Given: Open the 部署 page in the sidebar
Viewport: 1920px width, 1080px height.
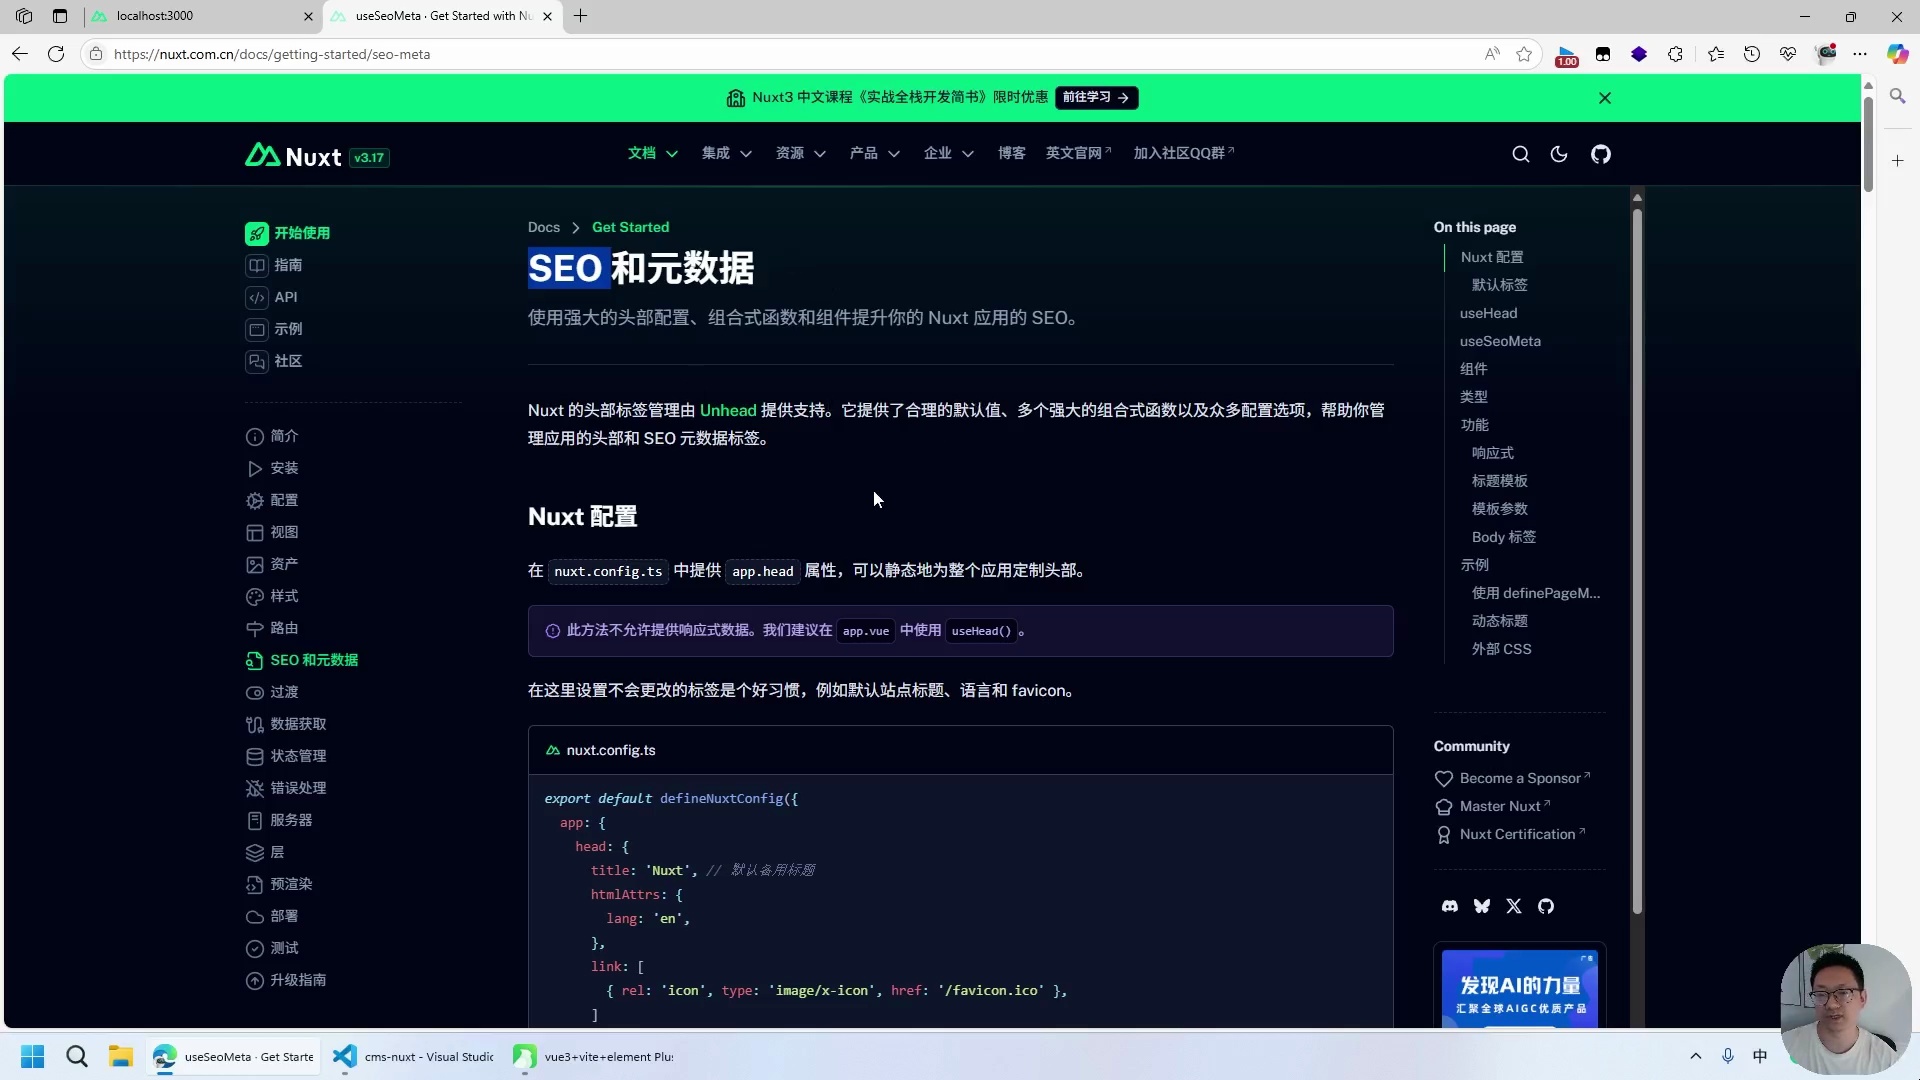Looking at the screenshot, I should pos(272,916).
